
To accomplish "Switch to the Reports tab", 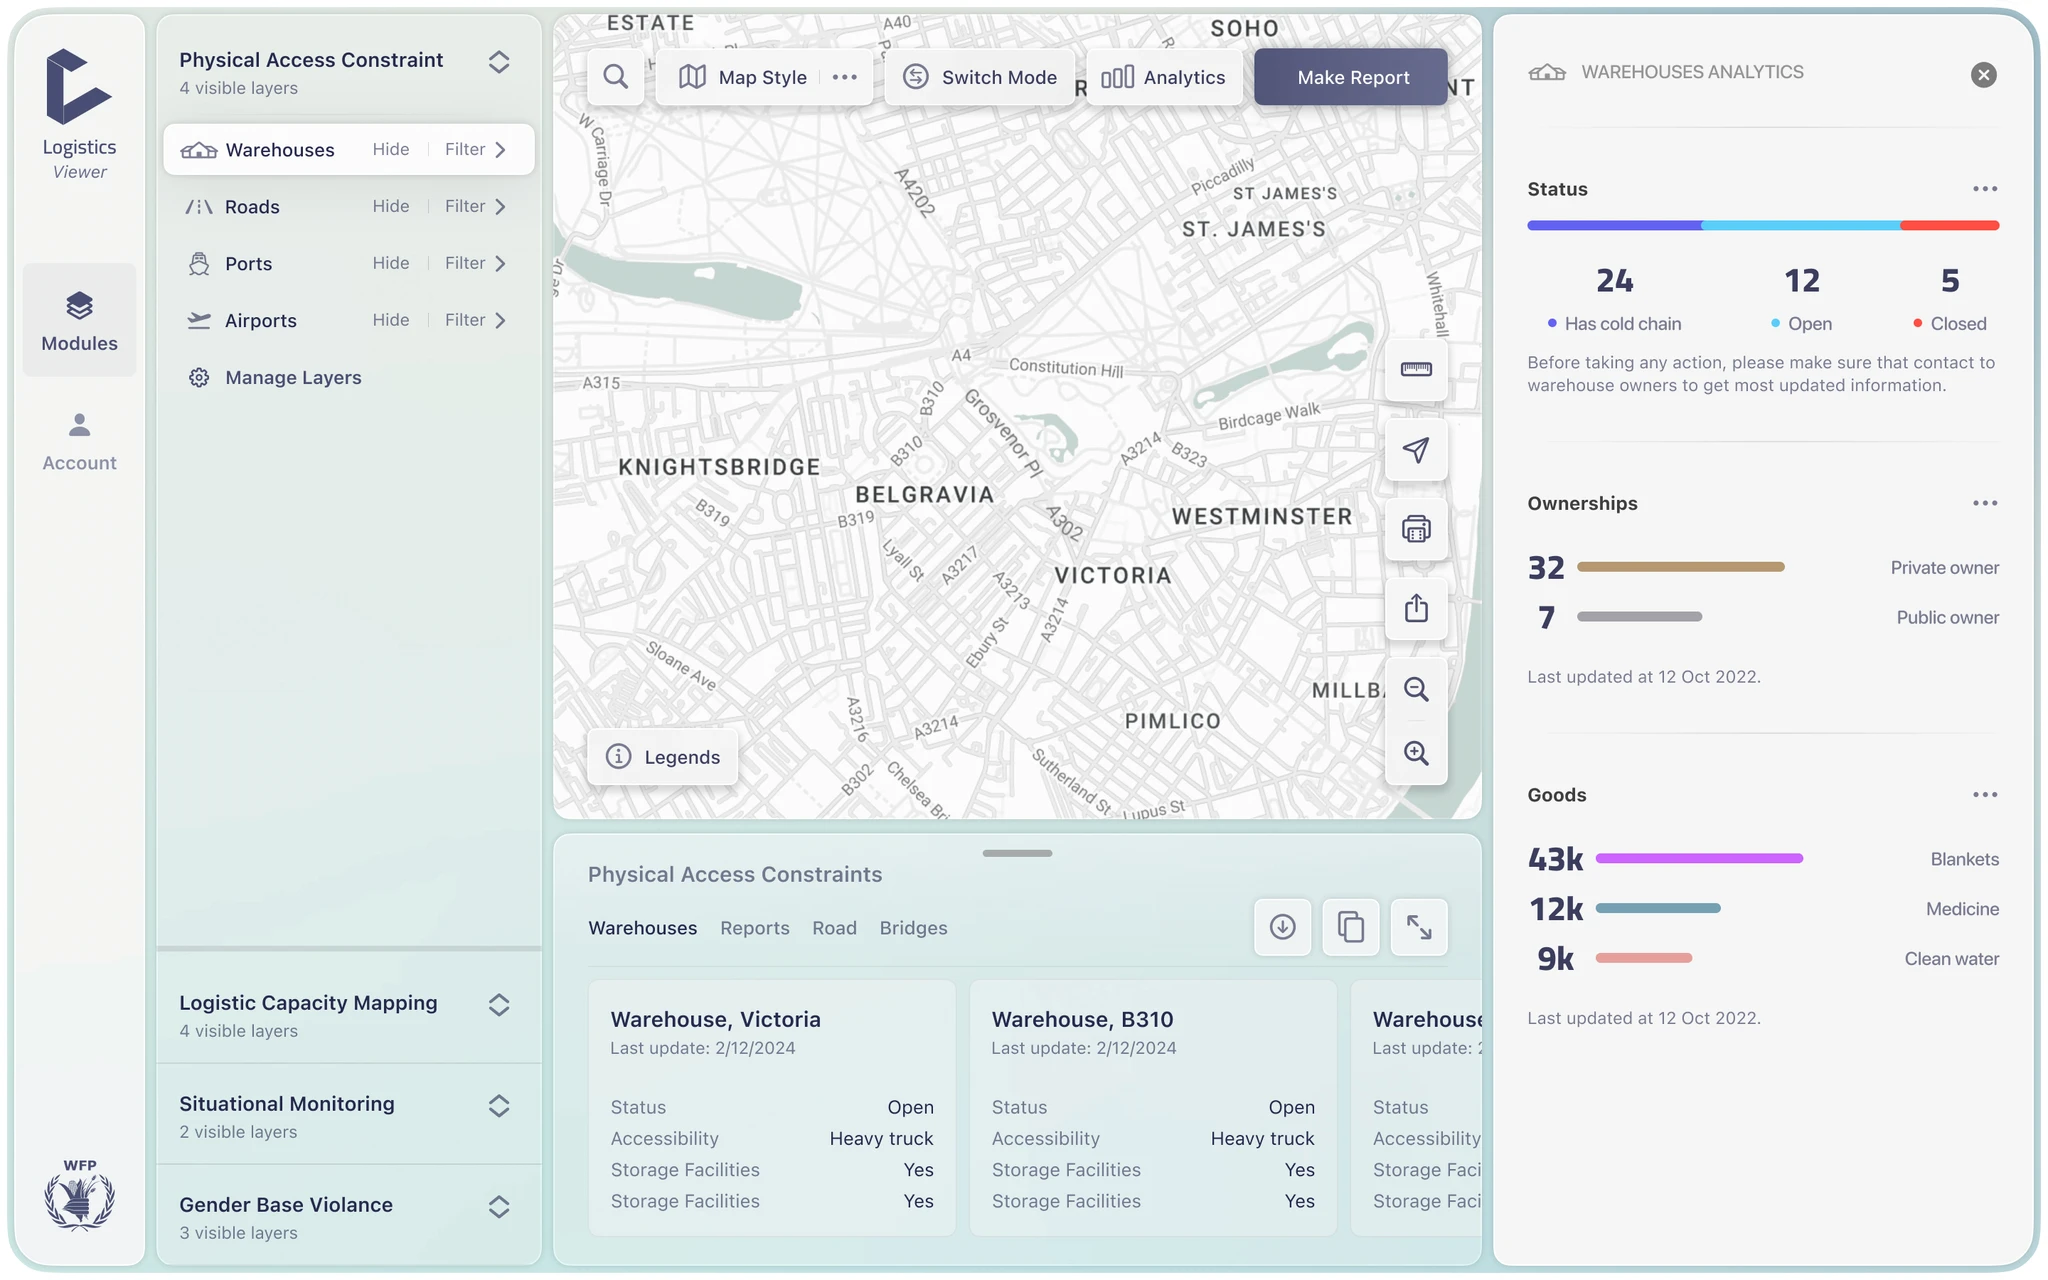I will click(755, 928).
